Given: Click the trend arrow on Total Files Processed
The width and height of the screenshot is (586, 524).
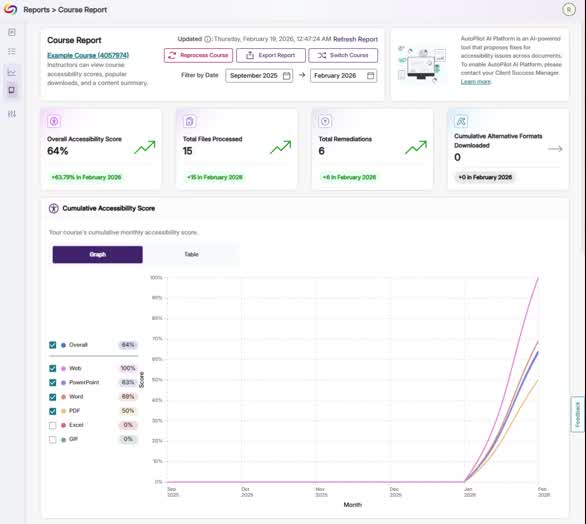Looking at the screenshot, I should (281, 148).
